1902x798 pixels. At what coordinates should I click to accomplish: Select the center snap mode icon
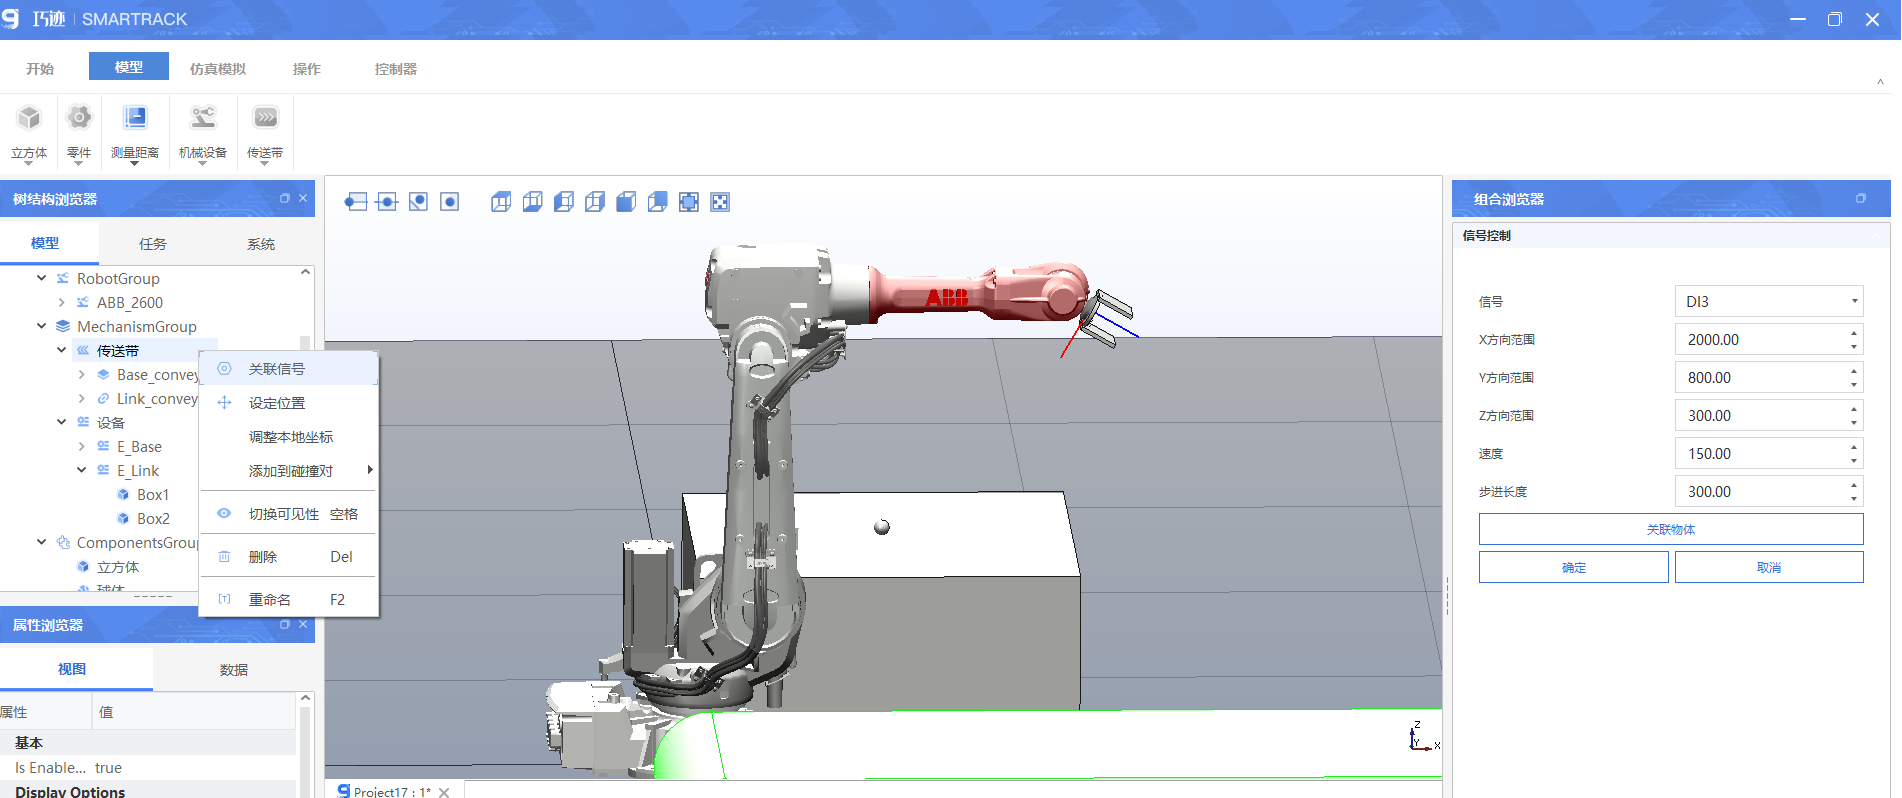tap(450, 202)
